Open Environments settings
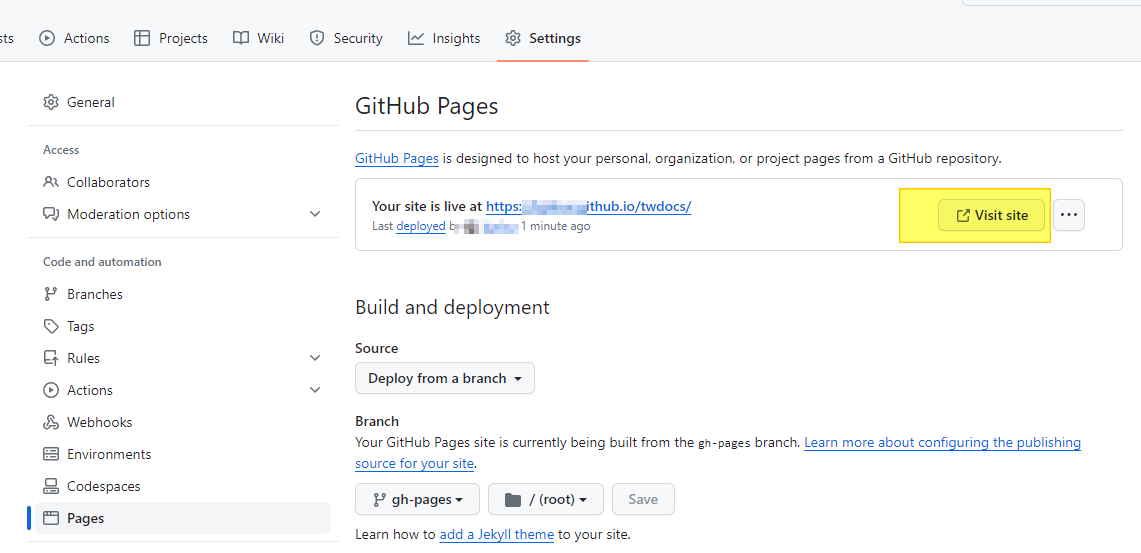1141x553 pixels. (x=183, y=454)
